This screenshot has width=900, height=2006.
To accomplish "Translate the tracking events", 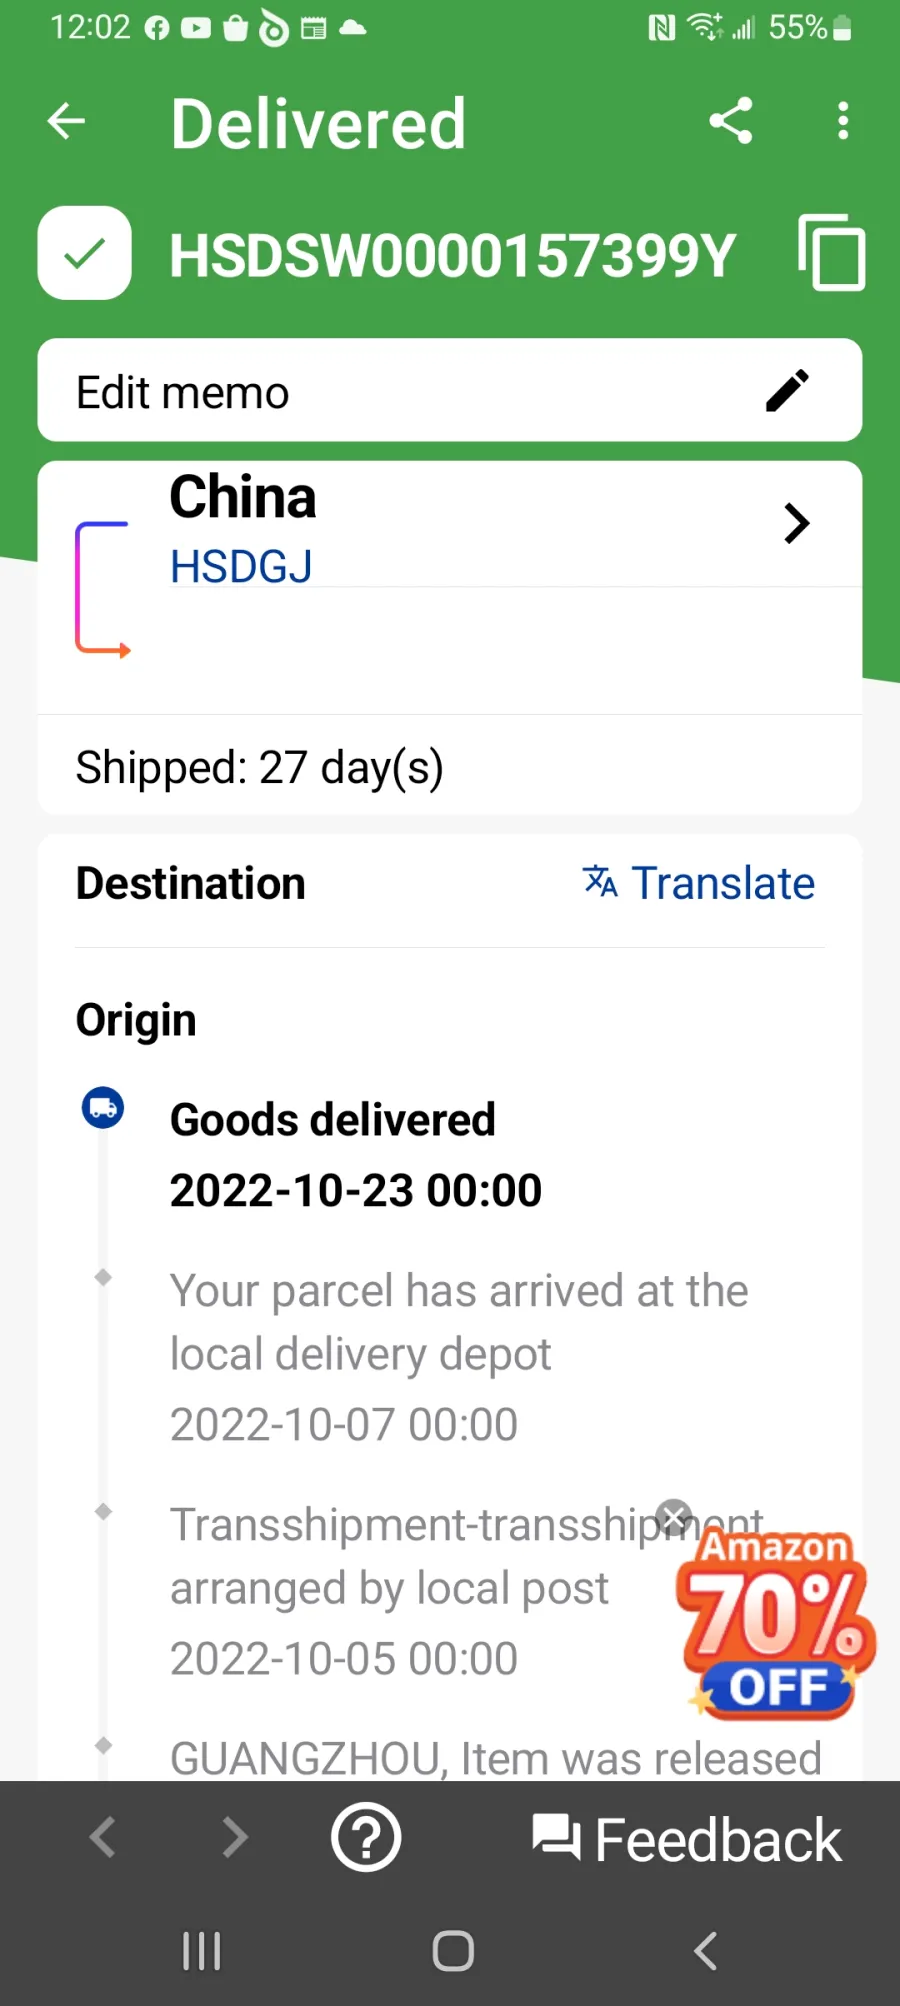I will [x=699, y=883].
